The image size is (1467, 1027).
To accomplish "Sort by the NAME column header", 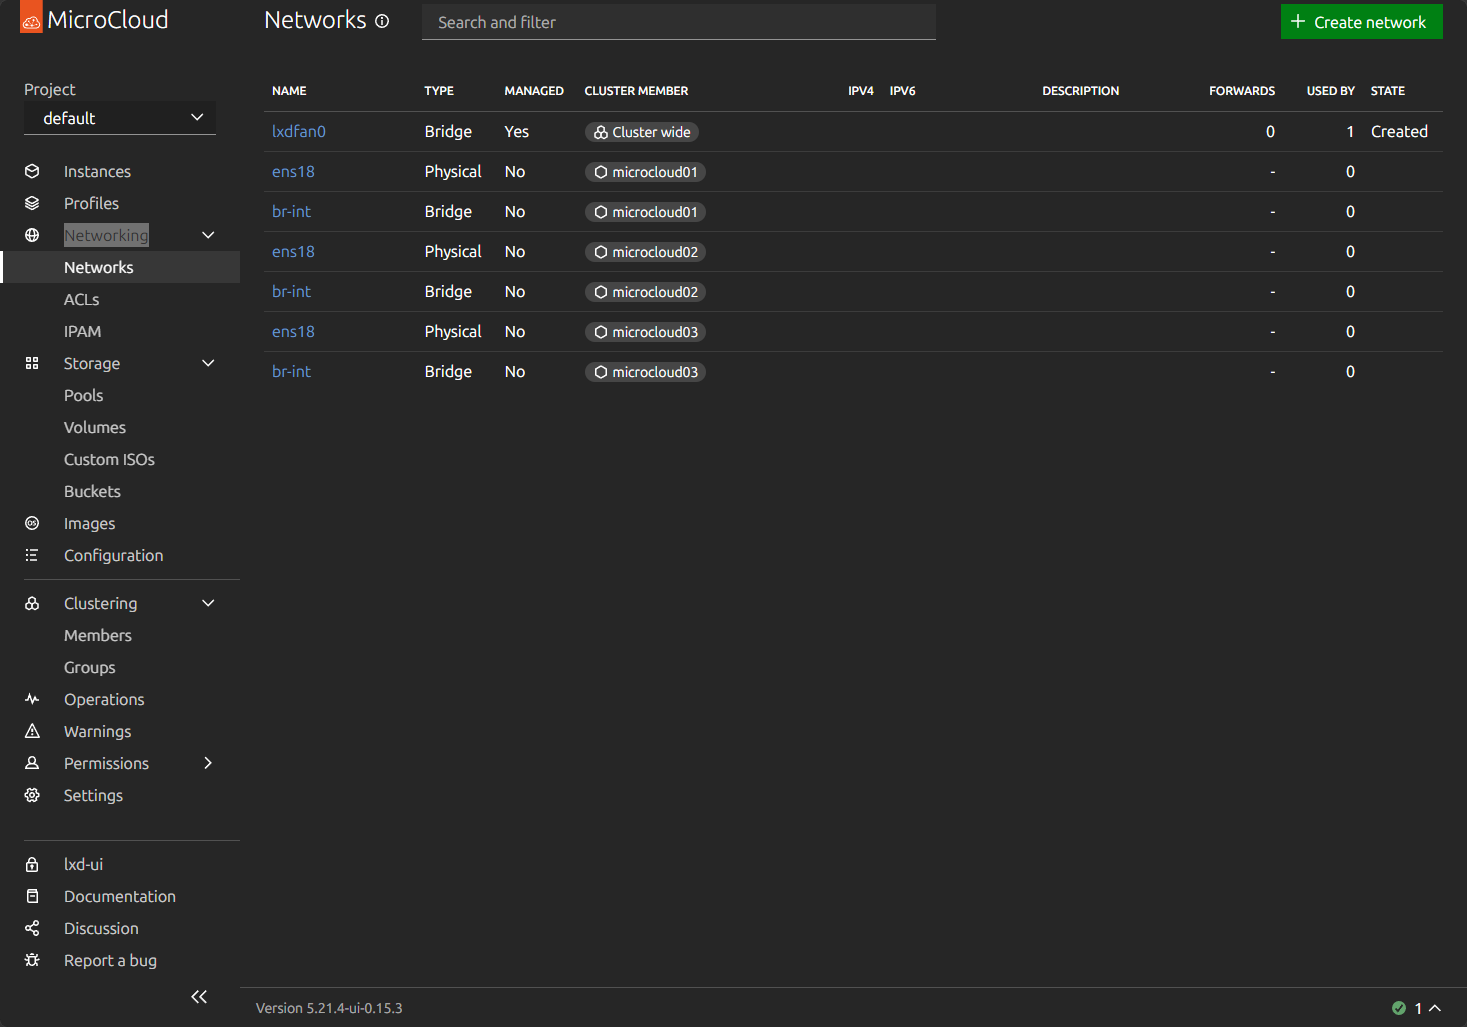I will click(x=289, y=91).
